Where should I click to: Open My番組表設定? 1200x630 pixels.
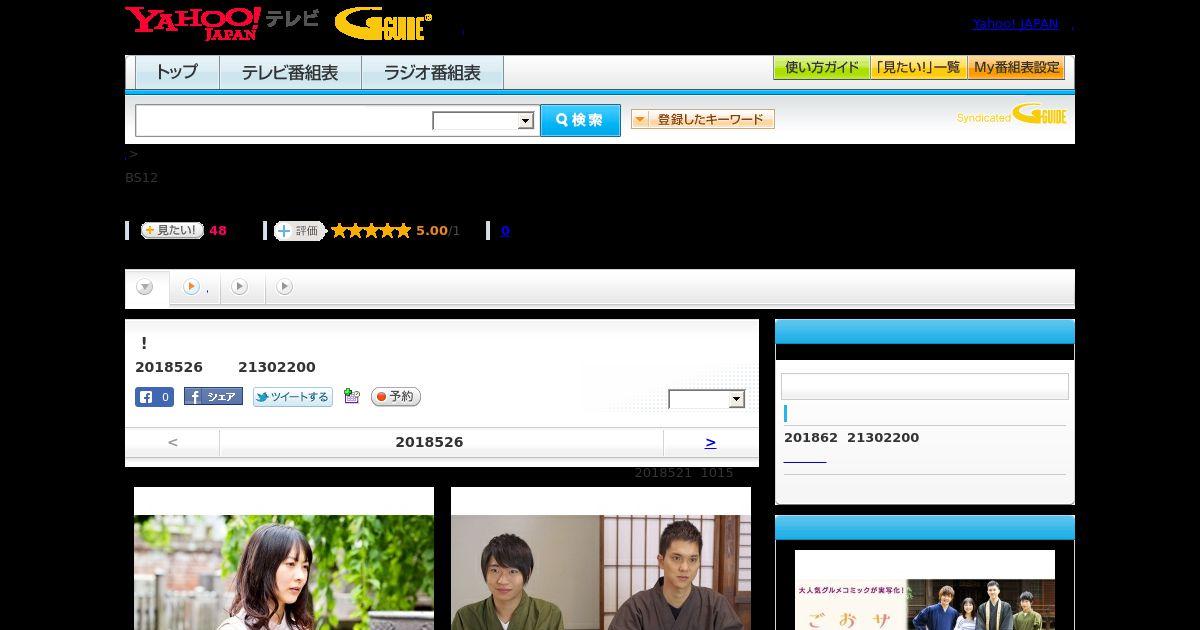(x=1016, y=68)
